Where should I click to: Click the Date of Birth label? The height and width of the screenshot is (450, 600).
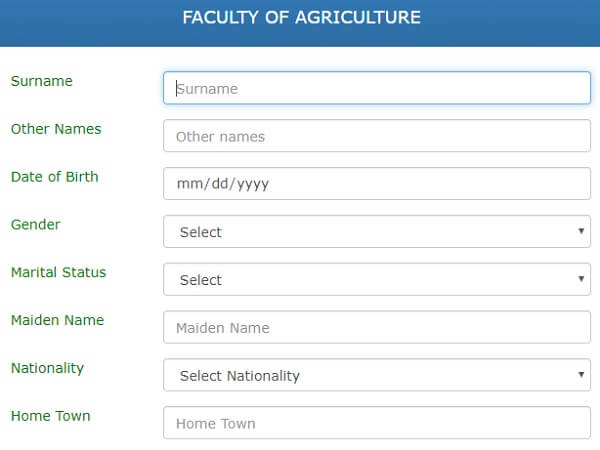tap(55, 177)
